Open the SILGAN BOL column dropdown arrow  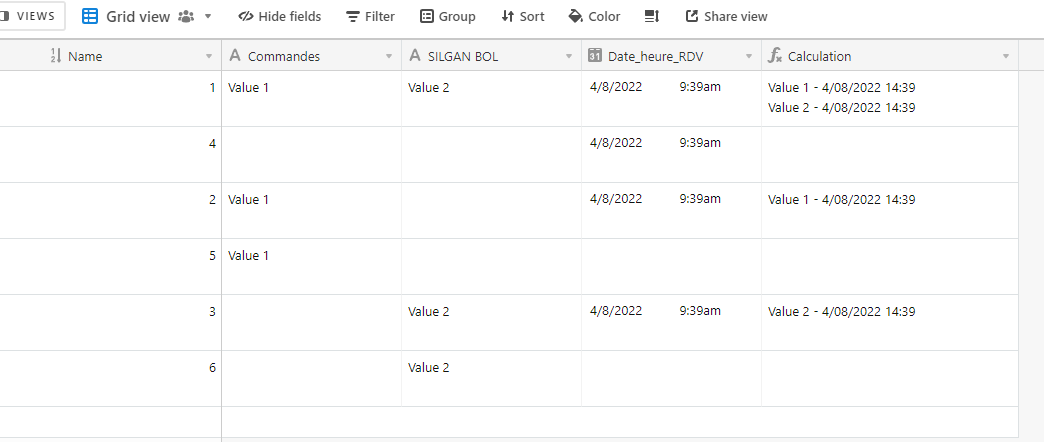pyautogui.click(x=569, y=57)
